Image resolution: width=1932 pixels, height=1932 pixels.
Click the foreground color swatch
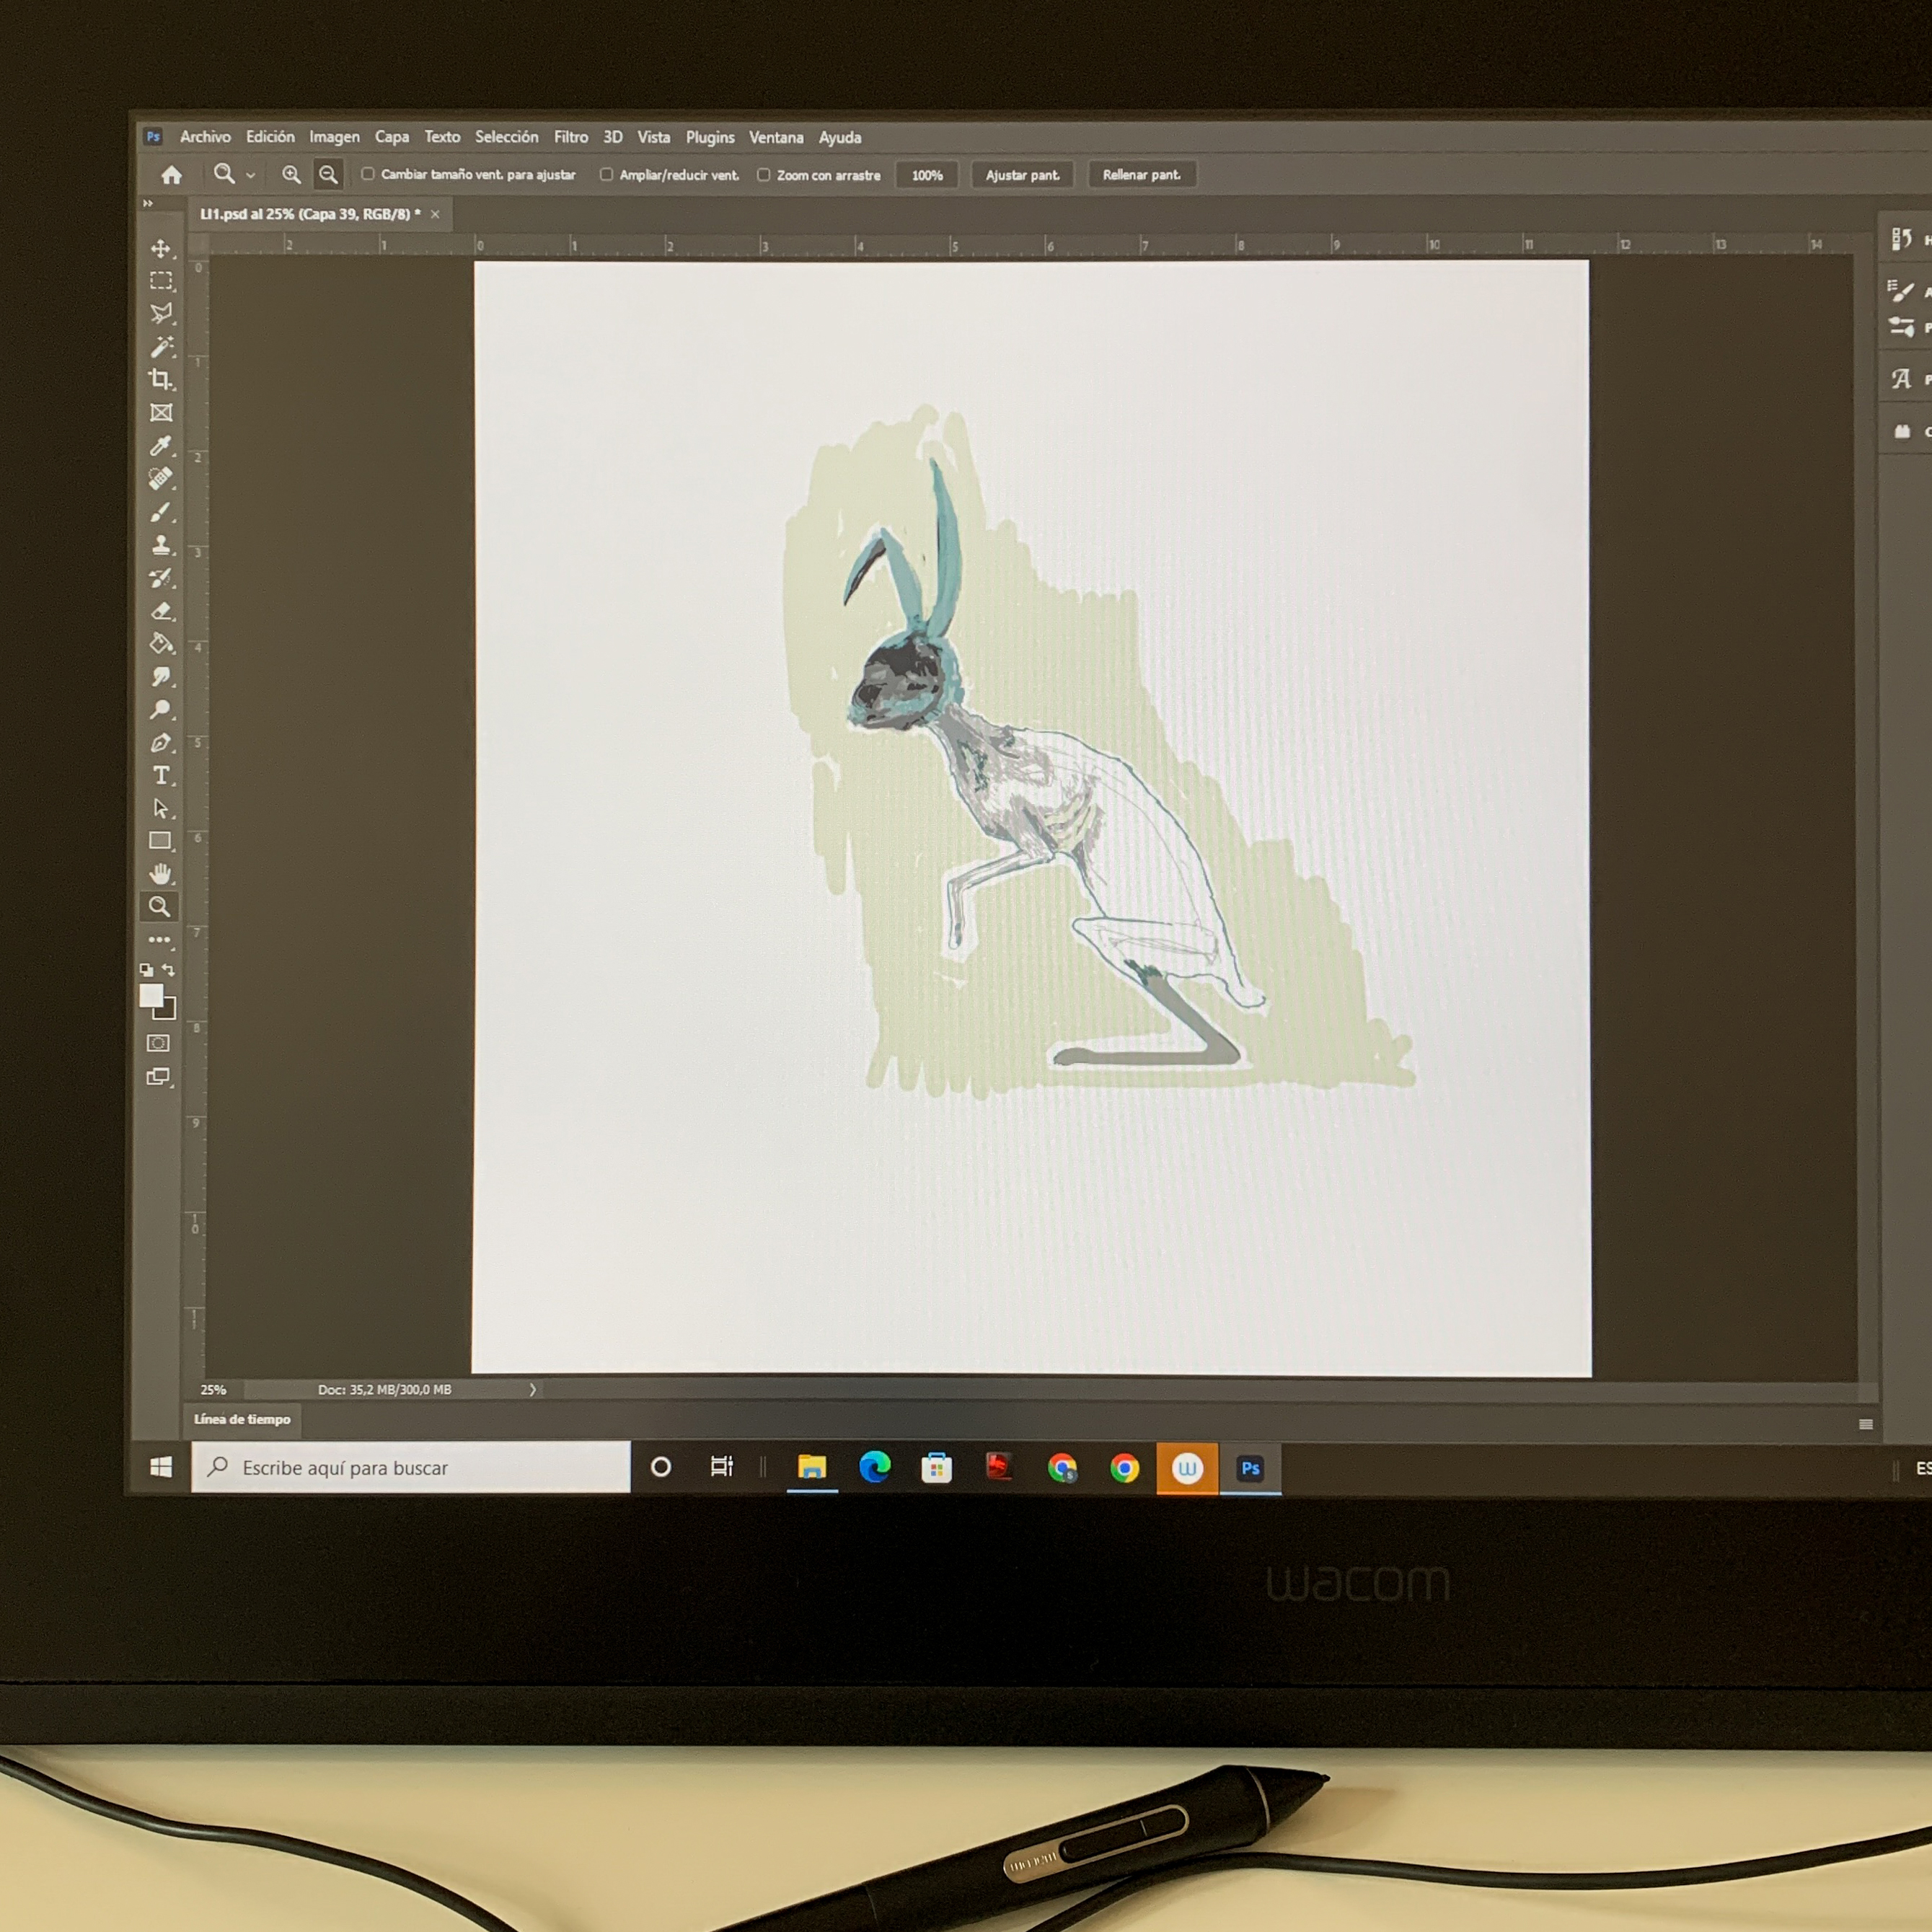point(151,995)
